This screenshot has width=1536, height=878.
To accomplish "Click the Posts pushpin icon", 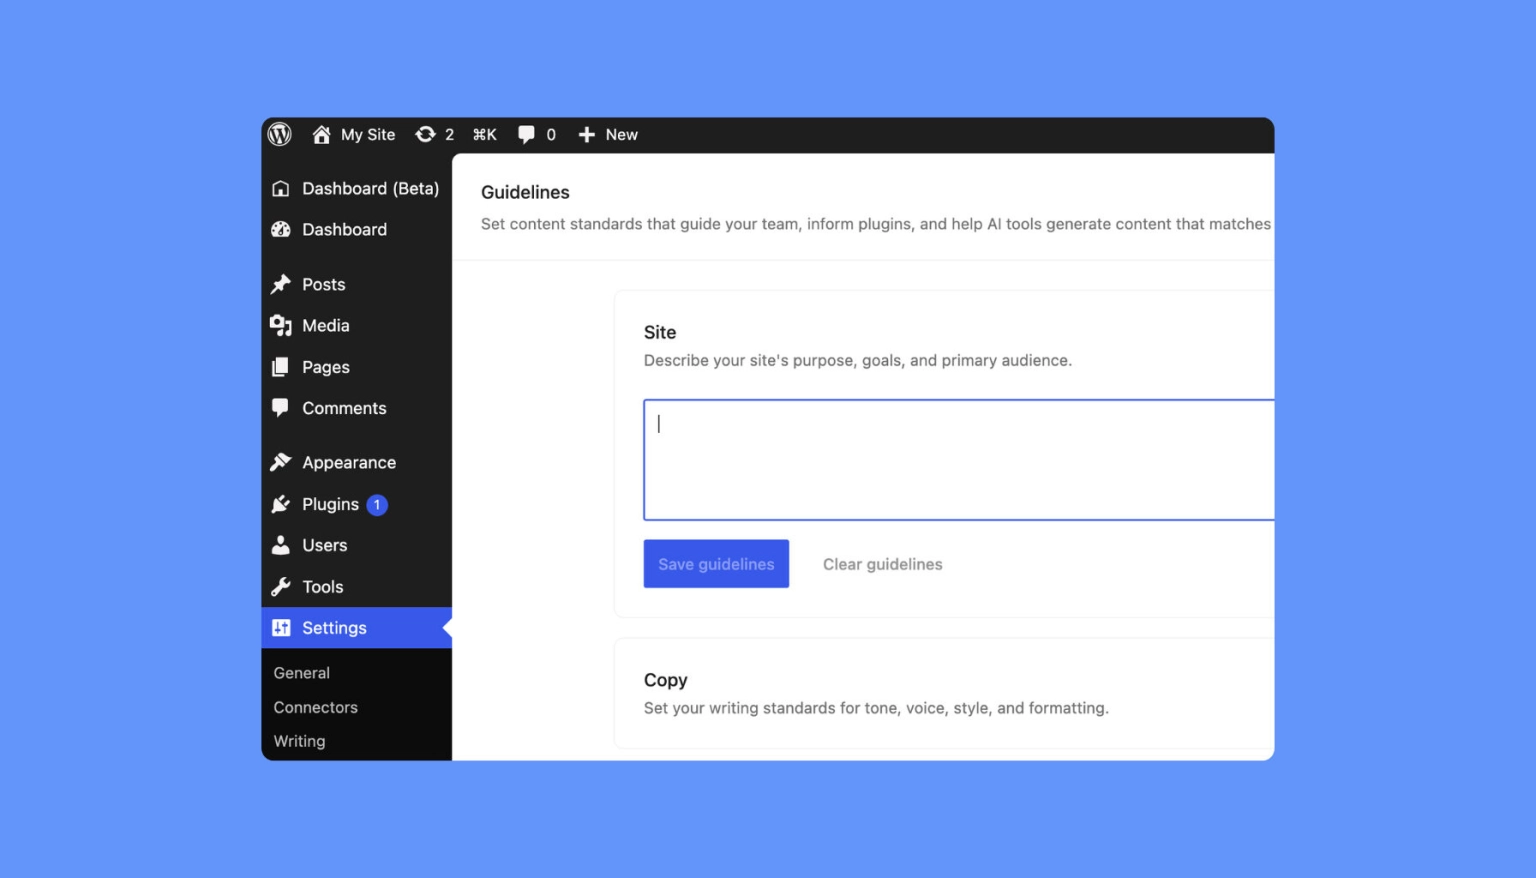I will tap(281, 285).
